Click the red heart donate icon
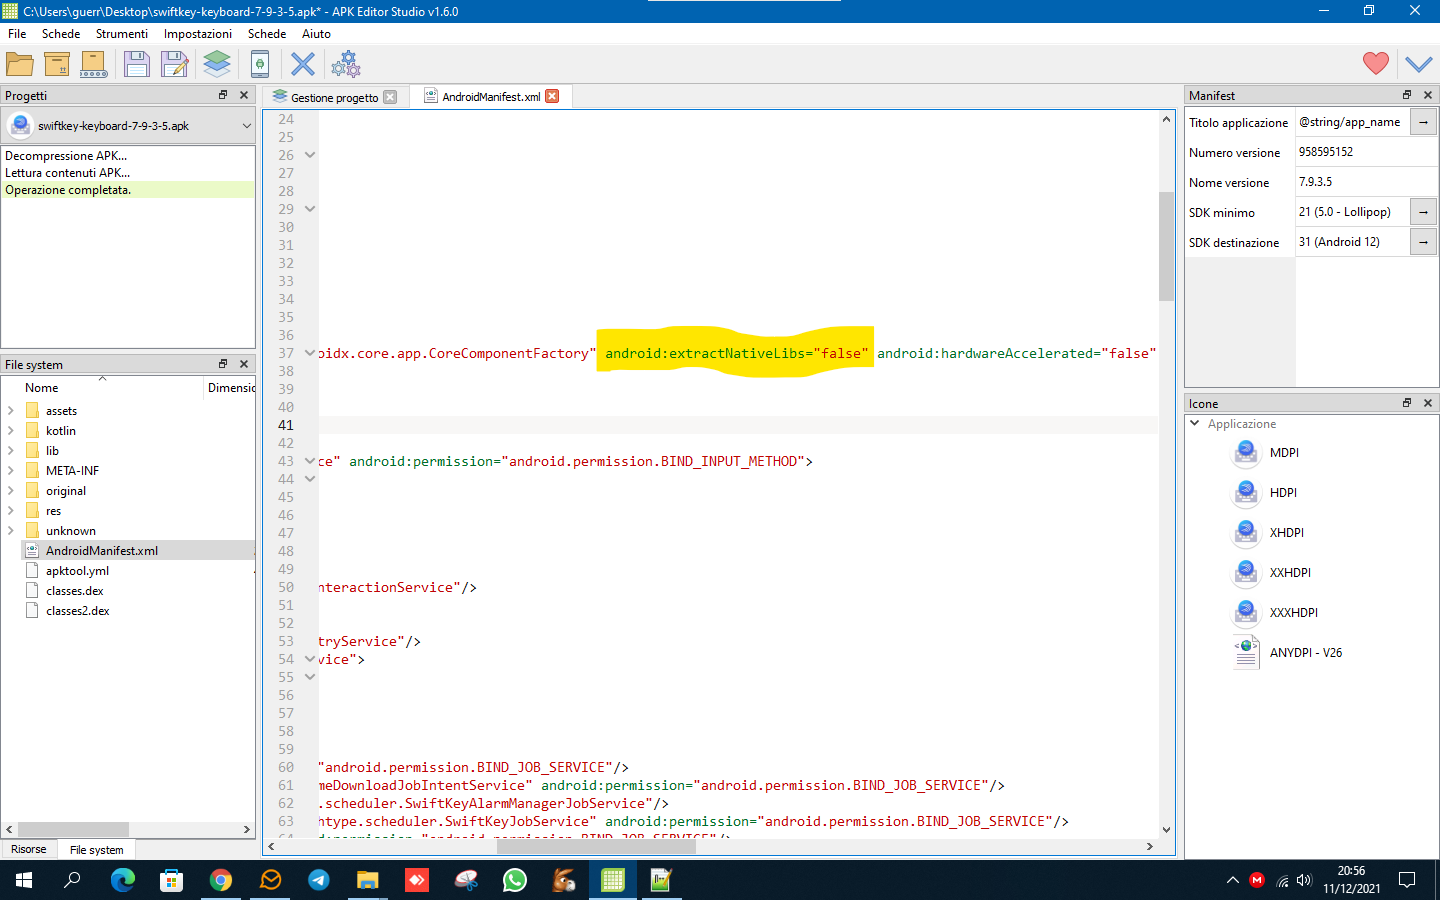Image resolution: width=1440 pixels, height=900 pixels. [1376, 63]
